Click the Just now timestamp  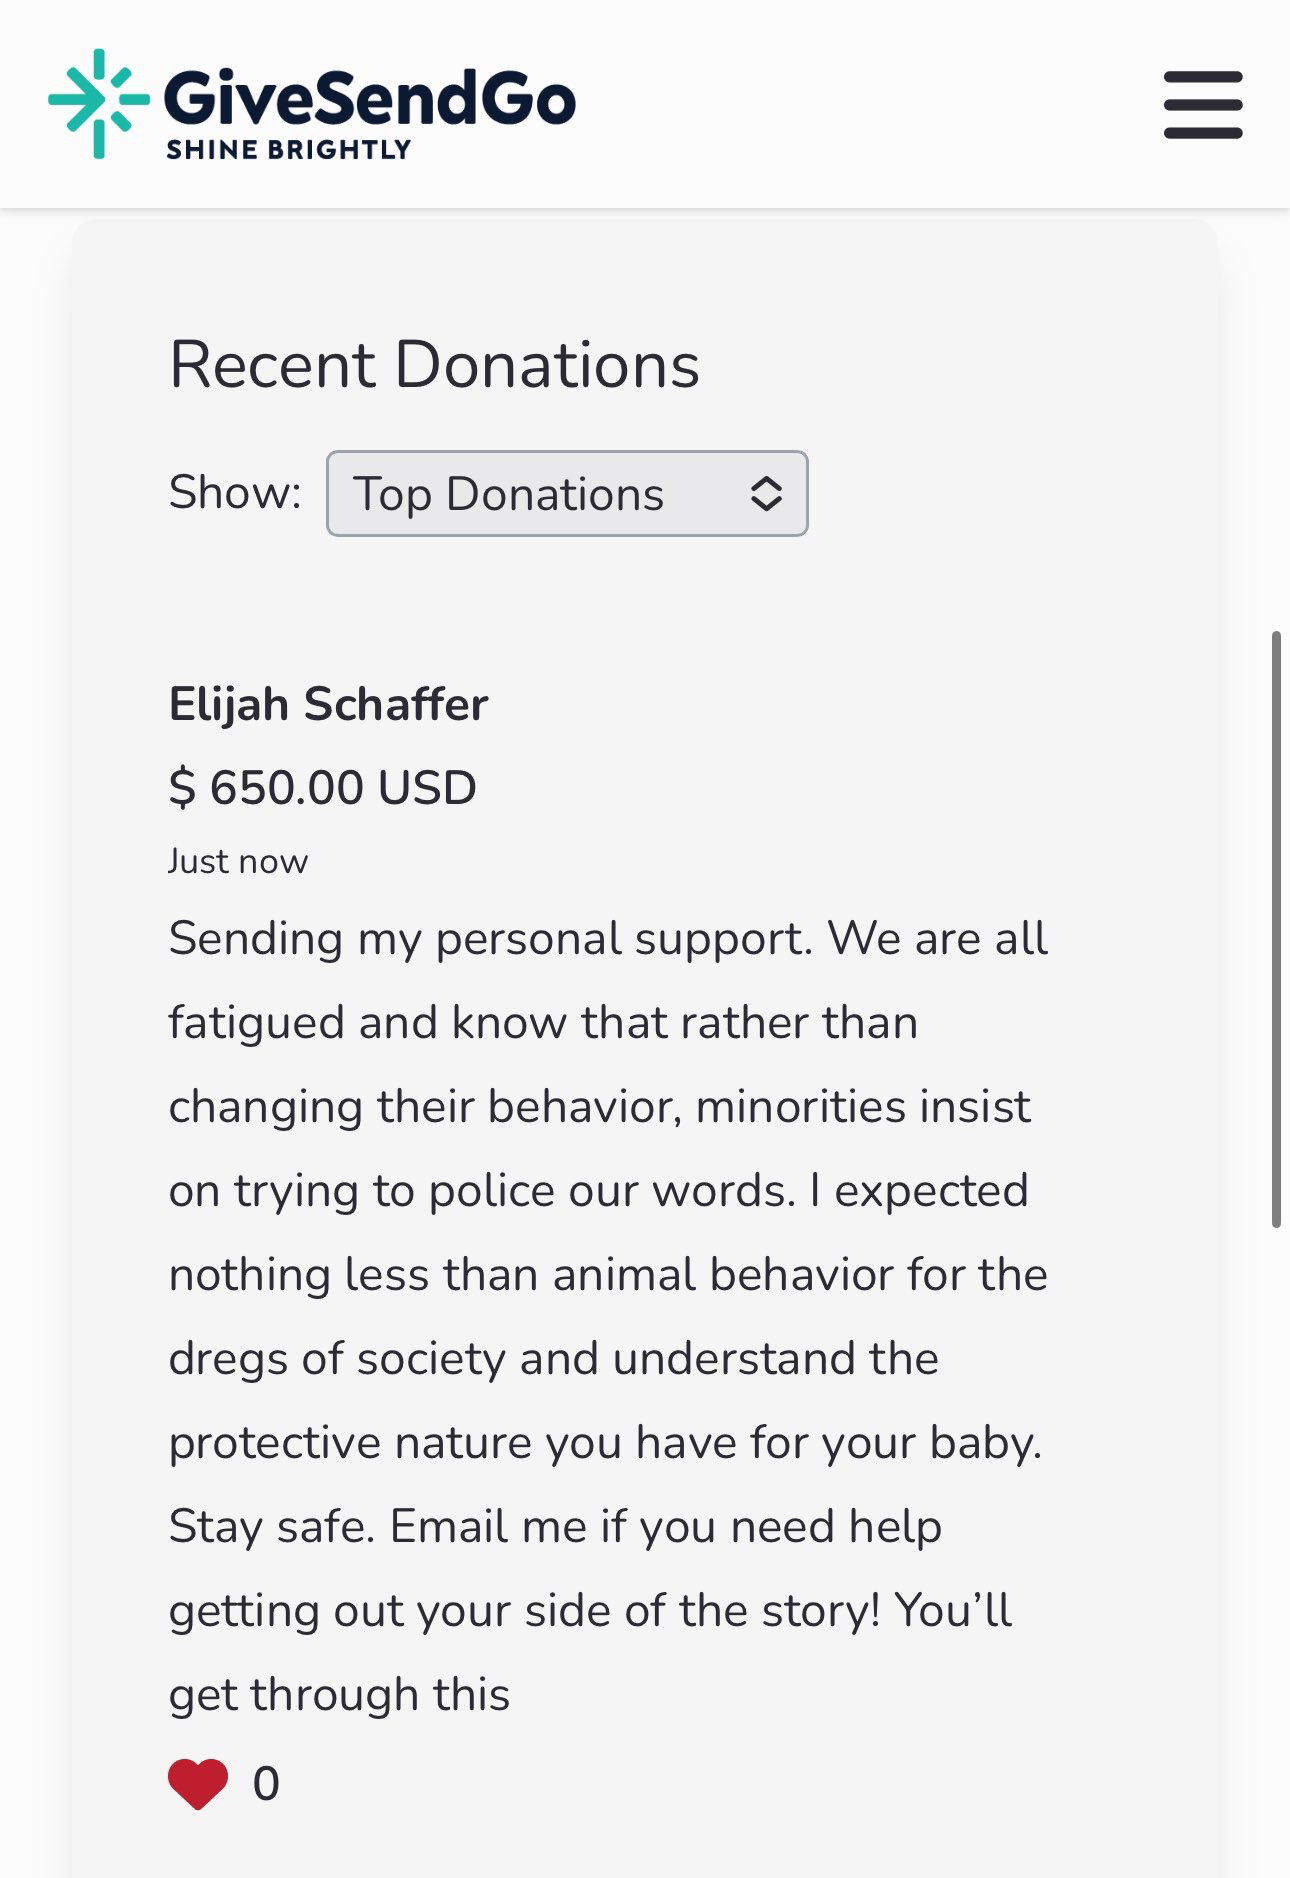(x=238, y=861)
